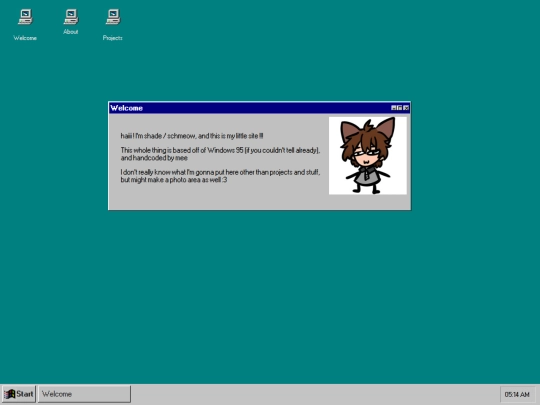This screenshot has width=540, height=405.
Task: Click the cat-eared character image
Action: (367, 156)
